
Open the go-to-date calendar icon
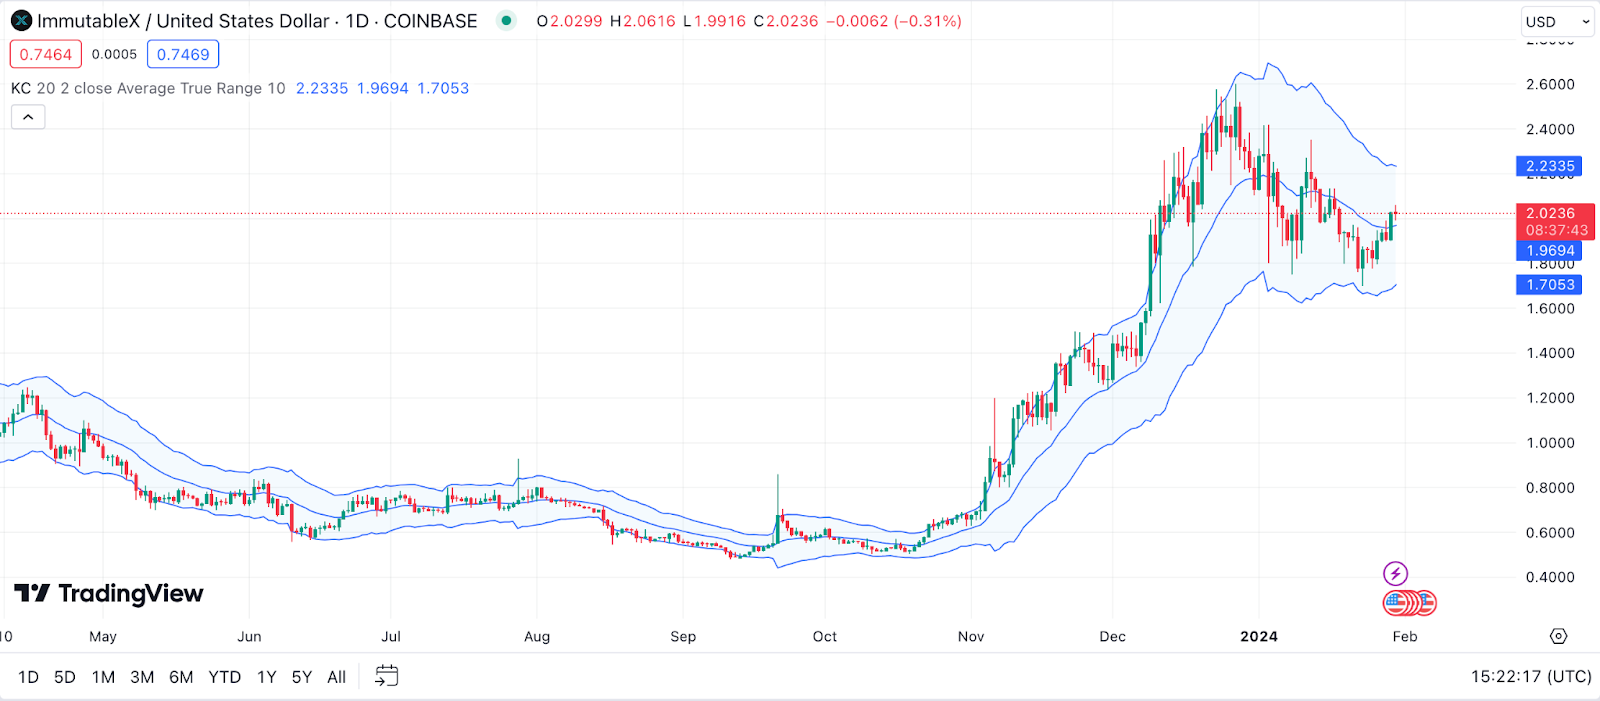click(x=386, y=676)
